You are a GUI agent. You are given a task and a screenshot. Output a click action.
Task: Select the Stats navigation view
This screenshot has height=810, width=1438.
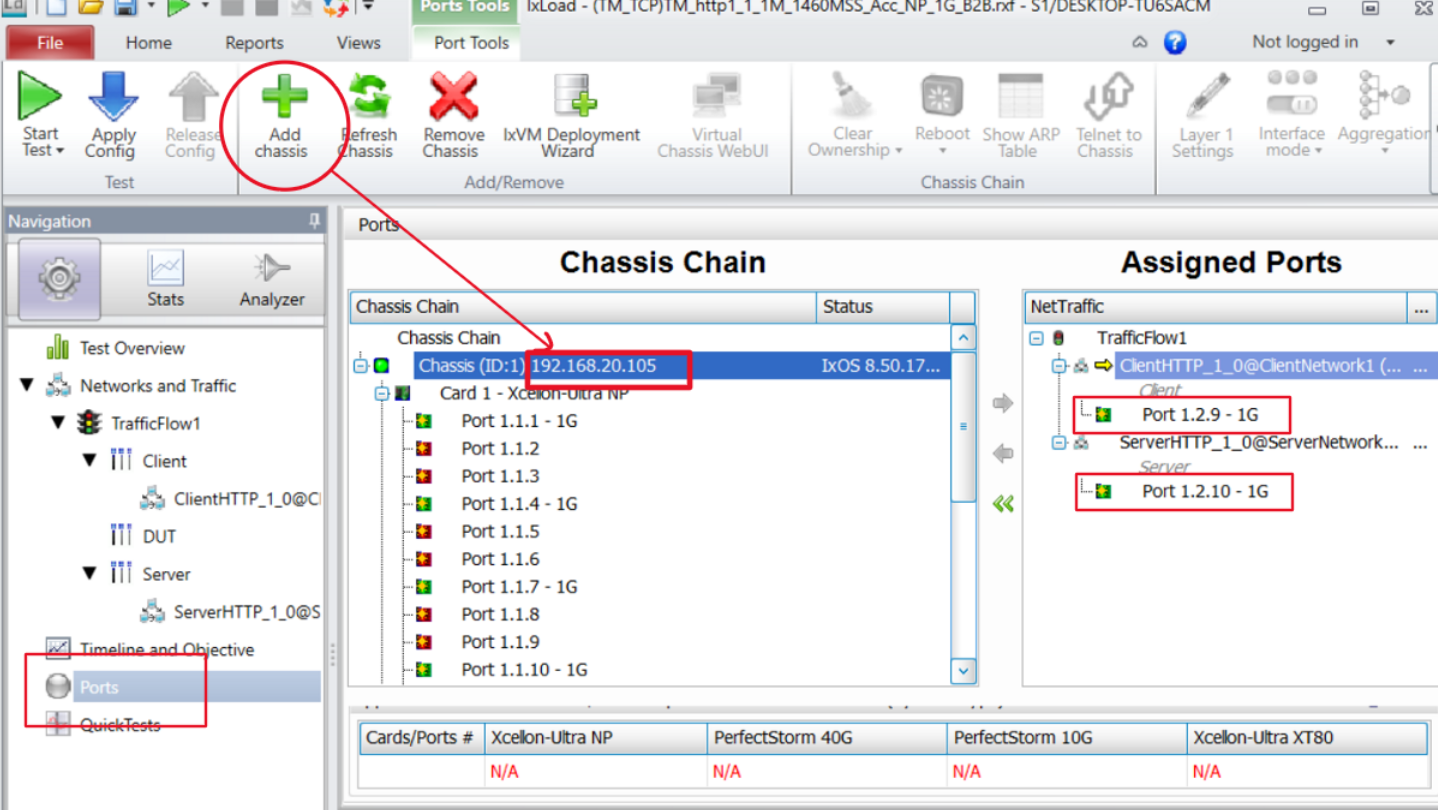(165, 279)
